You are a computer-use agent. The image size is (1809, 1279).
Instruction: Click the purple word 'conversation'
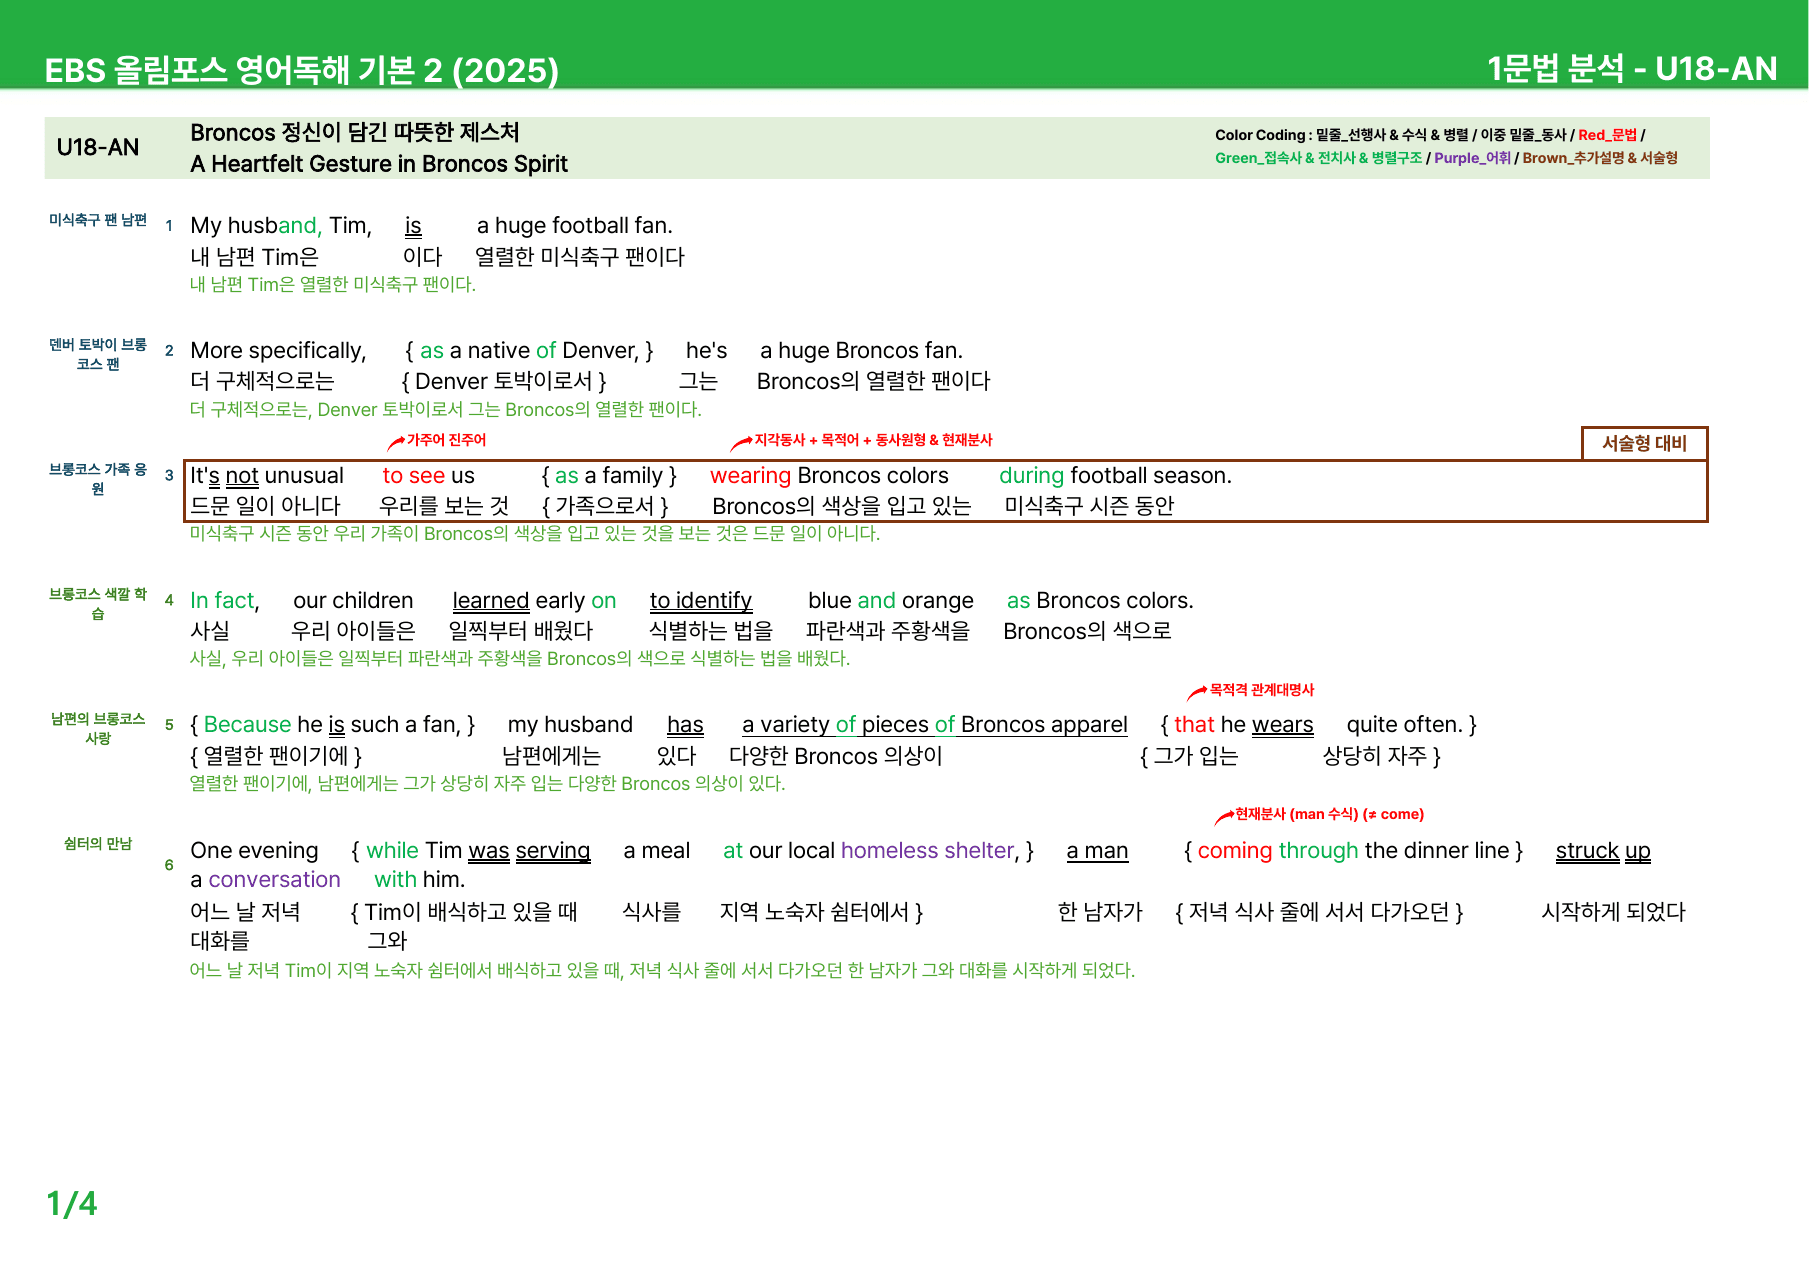click(274, 880)
